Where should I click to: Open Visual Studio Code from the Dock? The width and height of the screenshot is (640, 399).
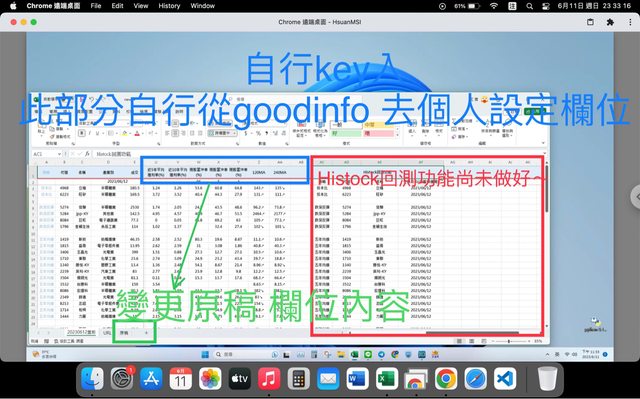[504, 379]
